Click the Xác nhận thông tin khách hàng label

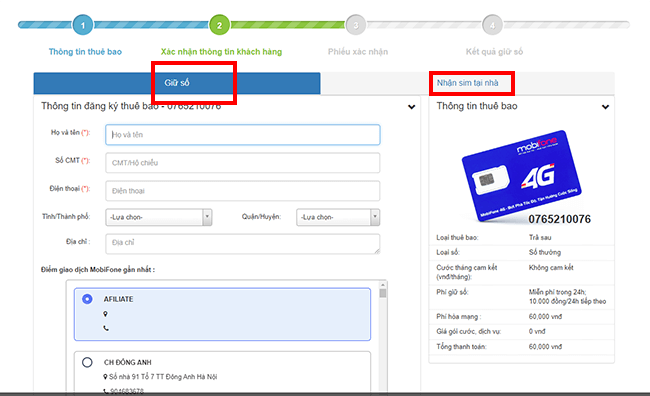221,52
